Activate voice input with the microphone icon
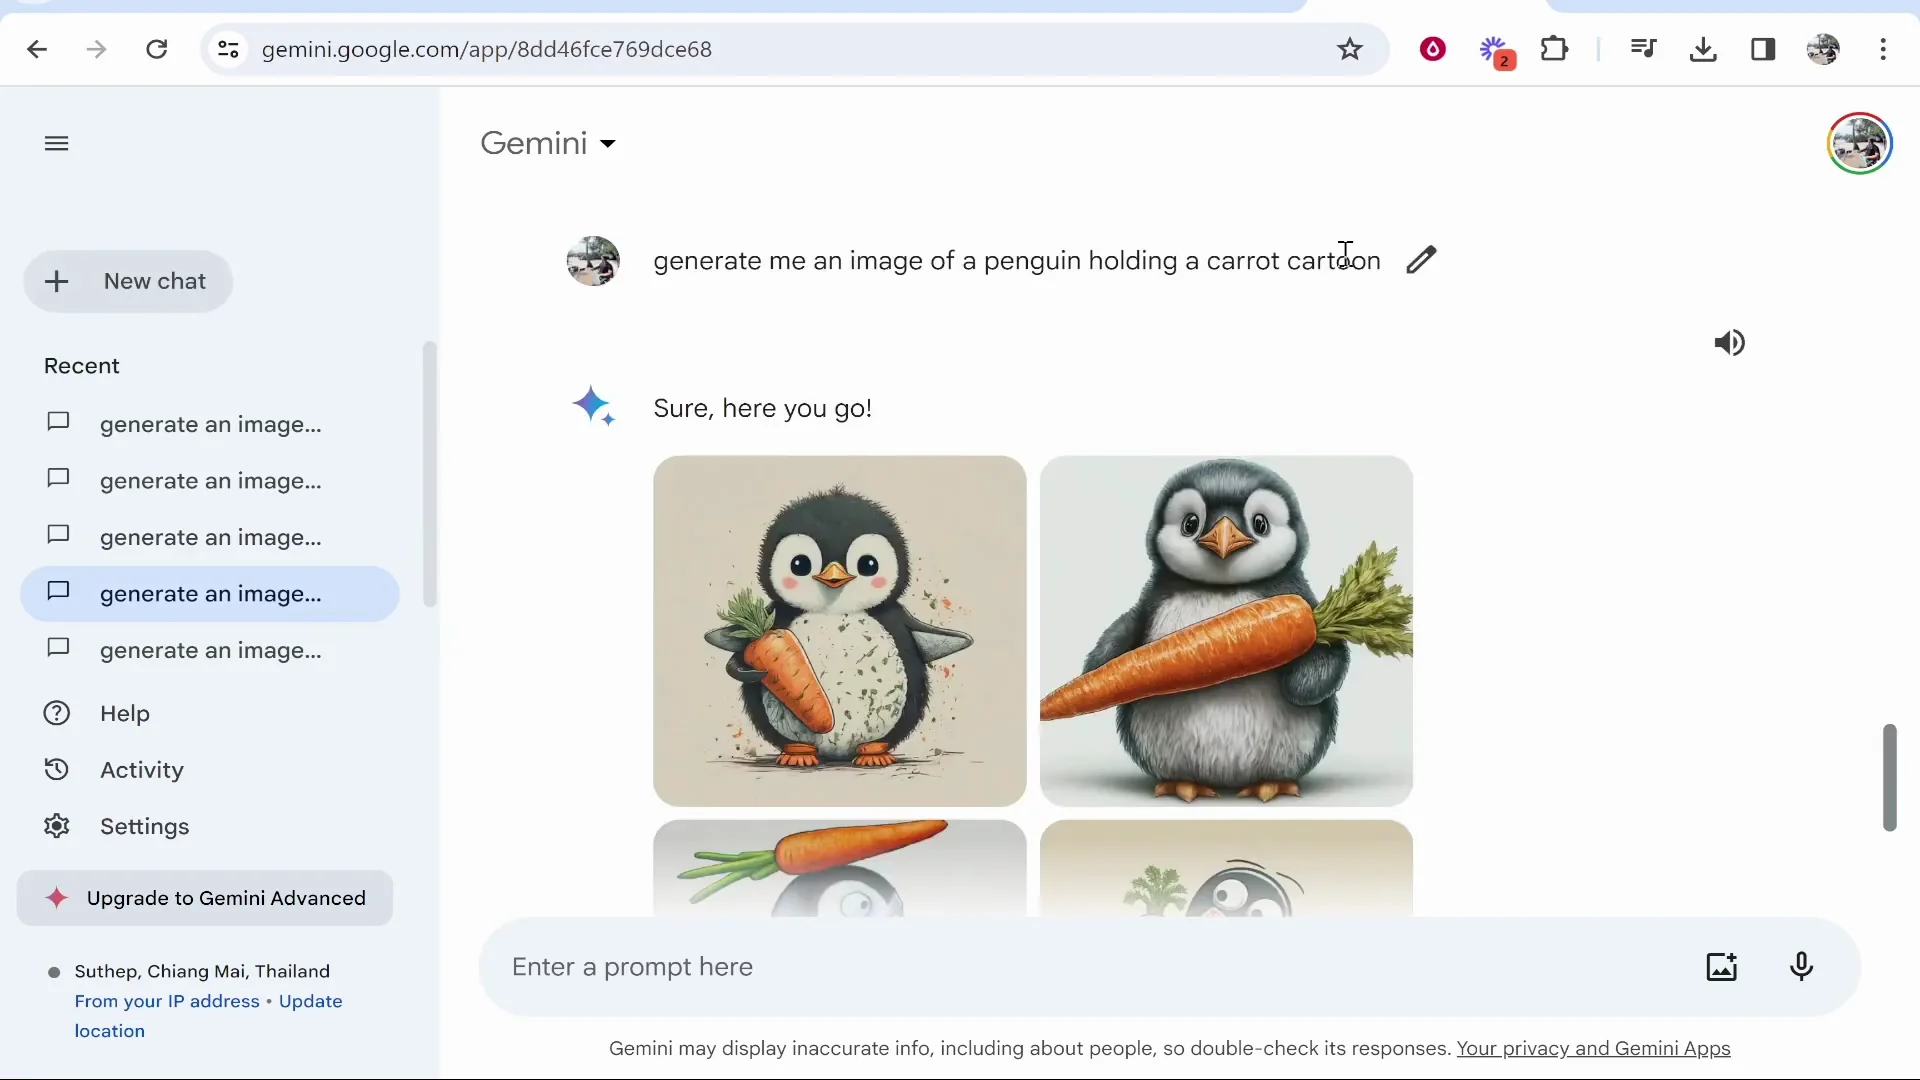 [1802, 966]
